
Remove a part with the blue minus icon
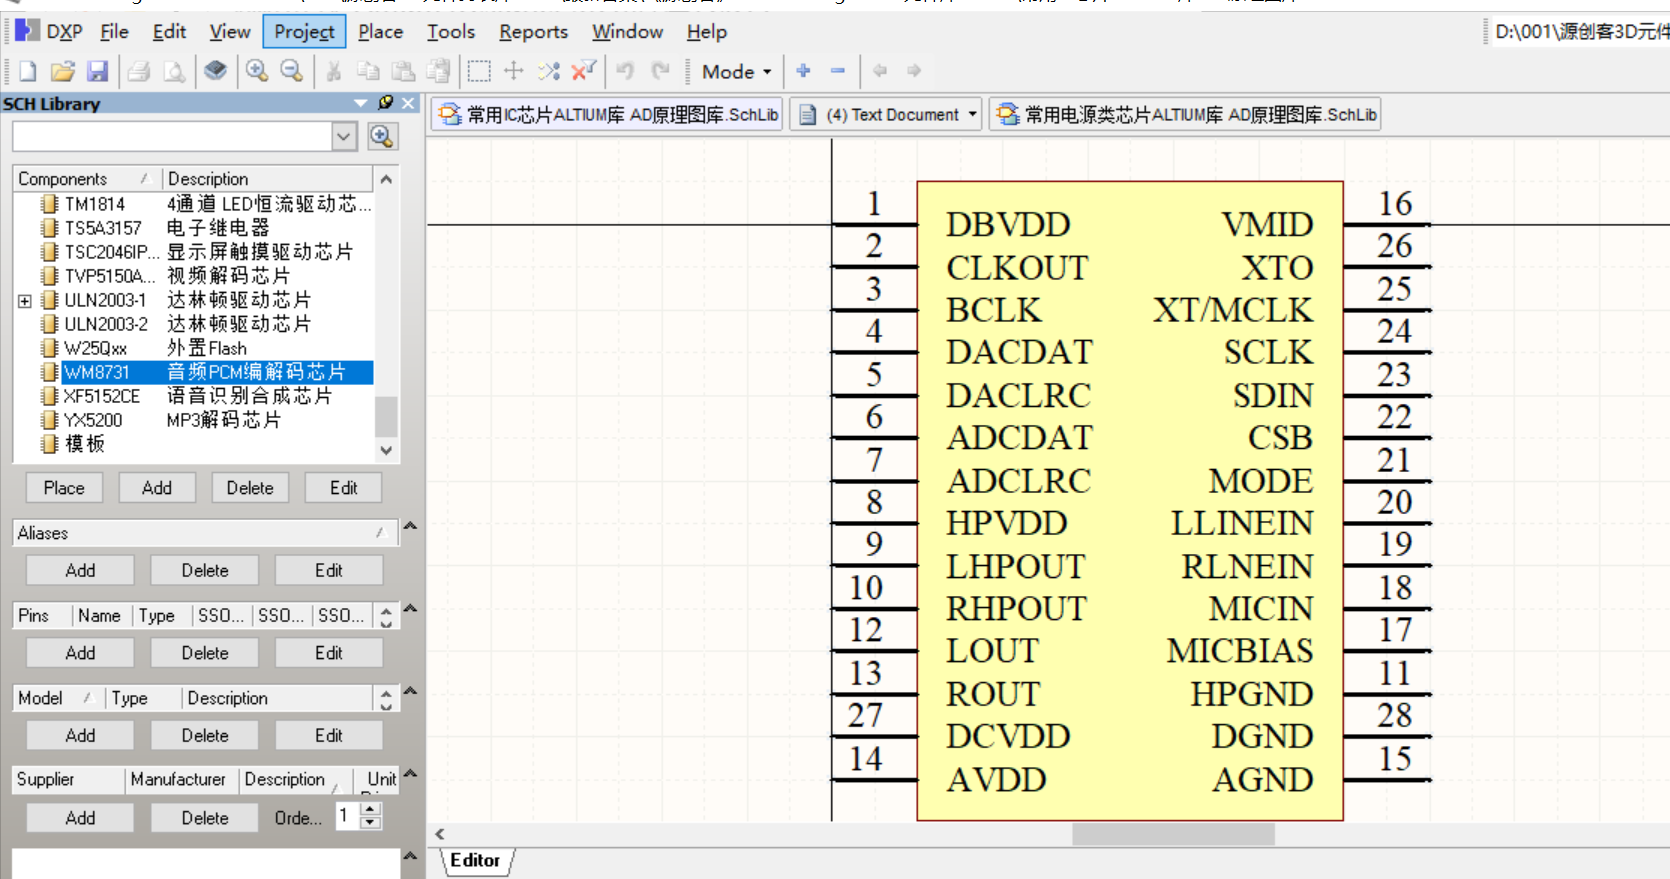838,71
